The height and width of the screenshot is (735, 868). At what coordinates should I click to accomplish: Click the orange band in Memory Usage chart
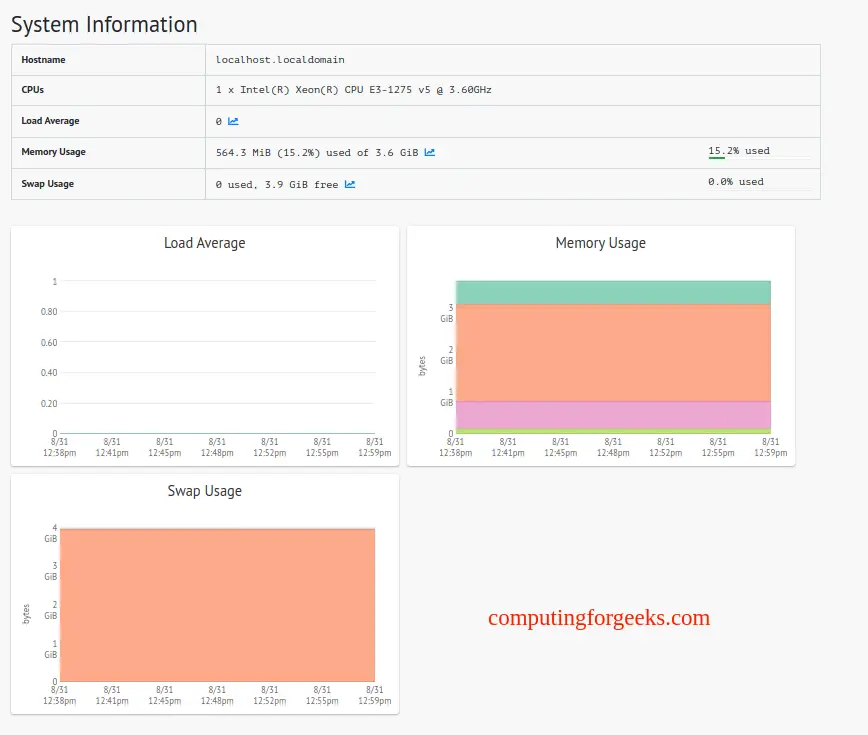coord(613,353)
